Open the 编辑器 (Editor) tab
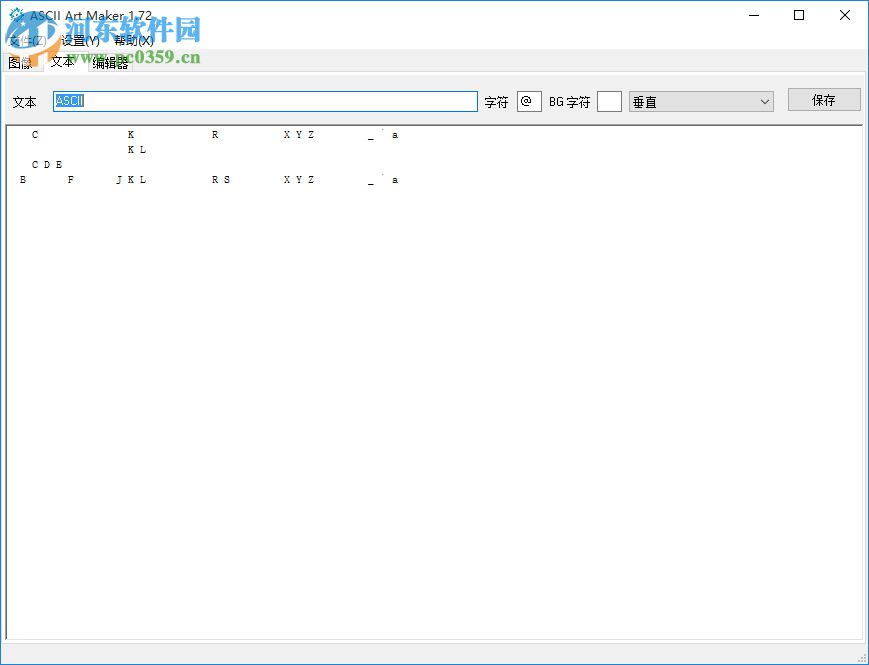The width and height of the screenshot is (869, 665). (x=110, y=61)
